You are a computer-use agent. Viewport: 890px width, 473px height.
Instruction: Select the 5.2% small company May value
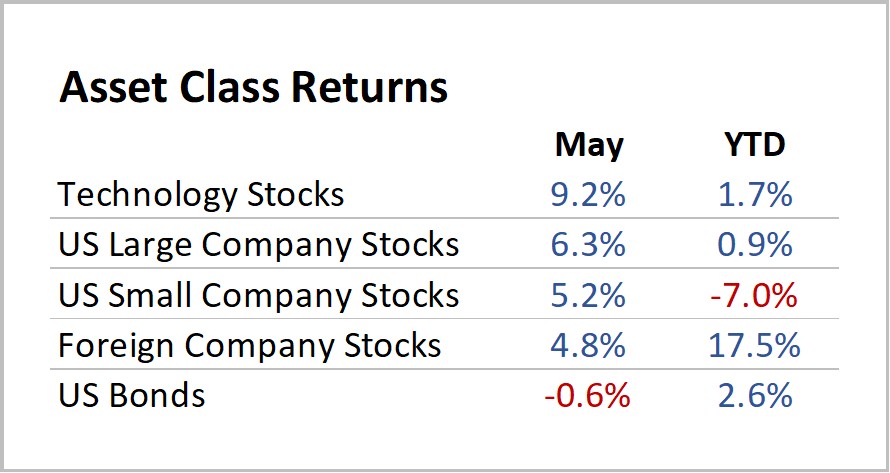[588, 295]
